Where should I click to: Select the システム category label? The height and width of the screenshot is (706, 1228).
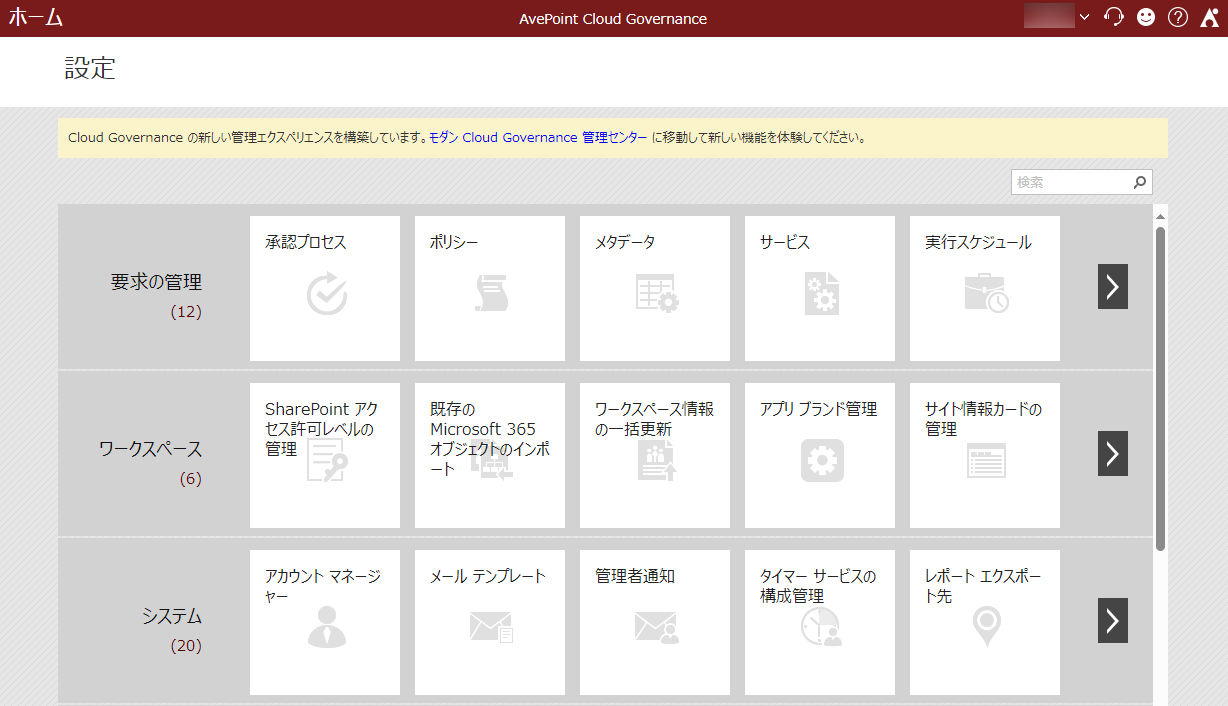click(172, 616)
